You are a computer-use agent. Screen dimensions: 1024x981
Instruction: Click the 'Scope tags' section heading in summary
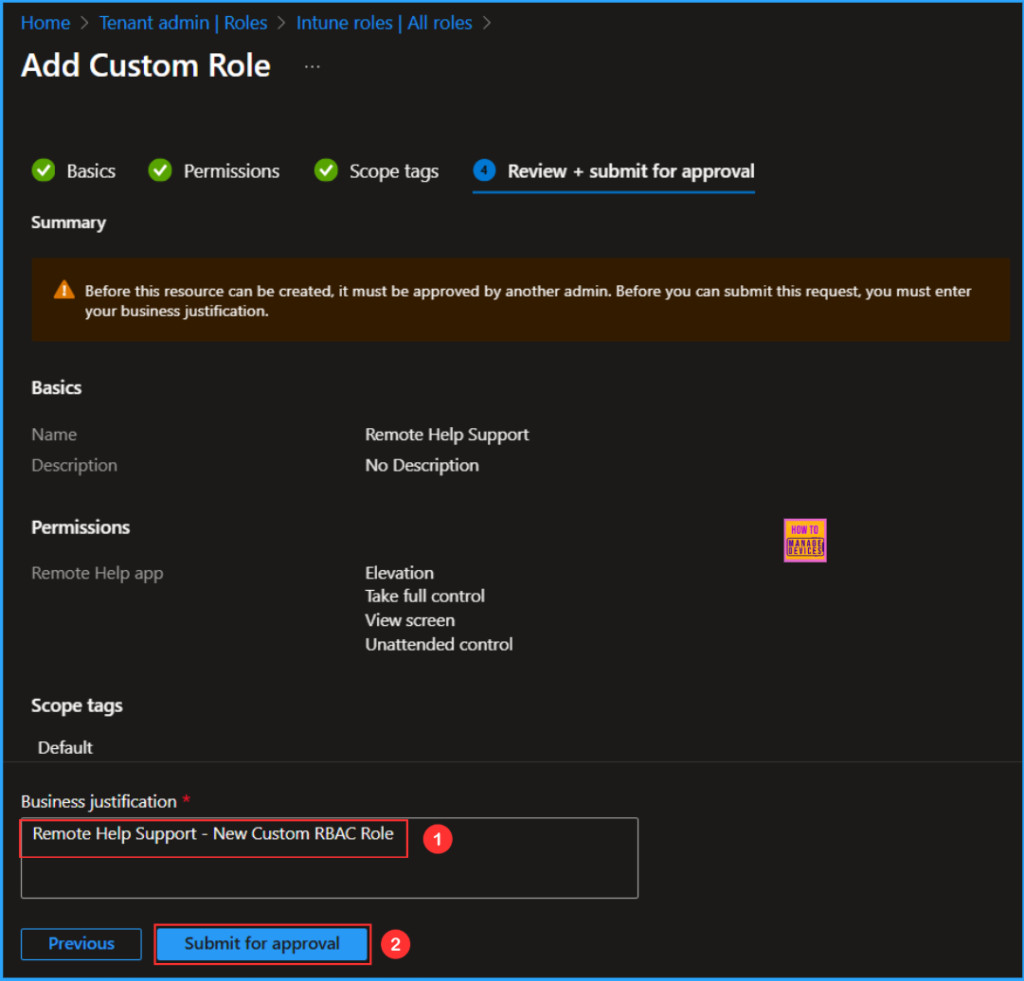77,705
